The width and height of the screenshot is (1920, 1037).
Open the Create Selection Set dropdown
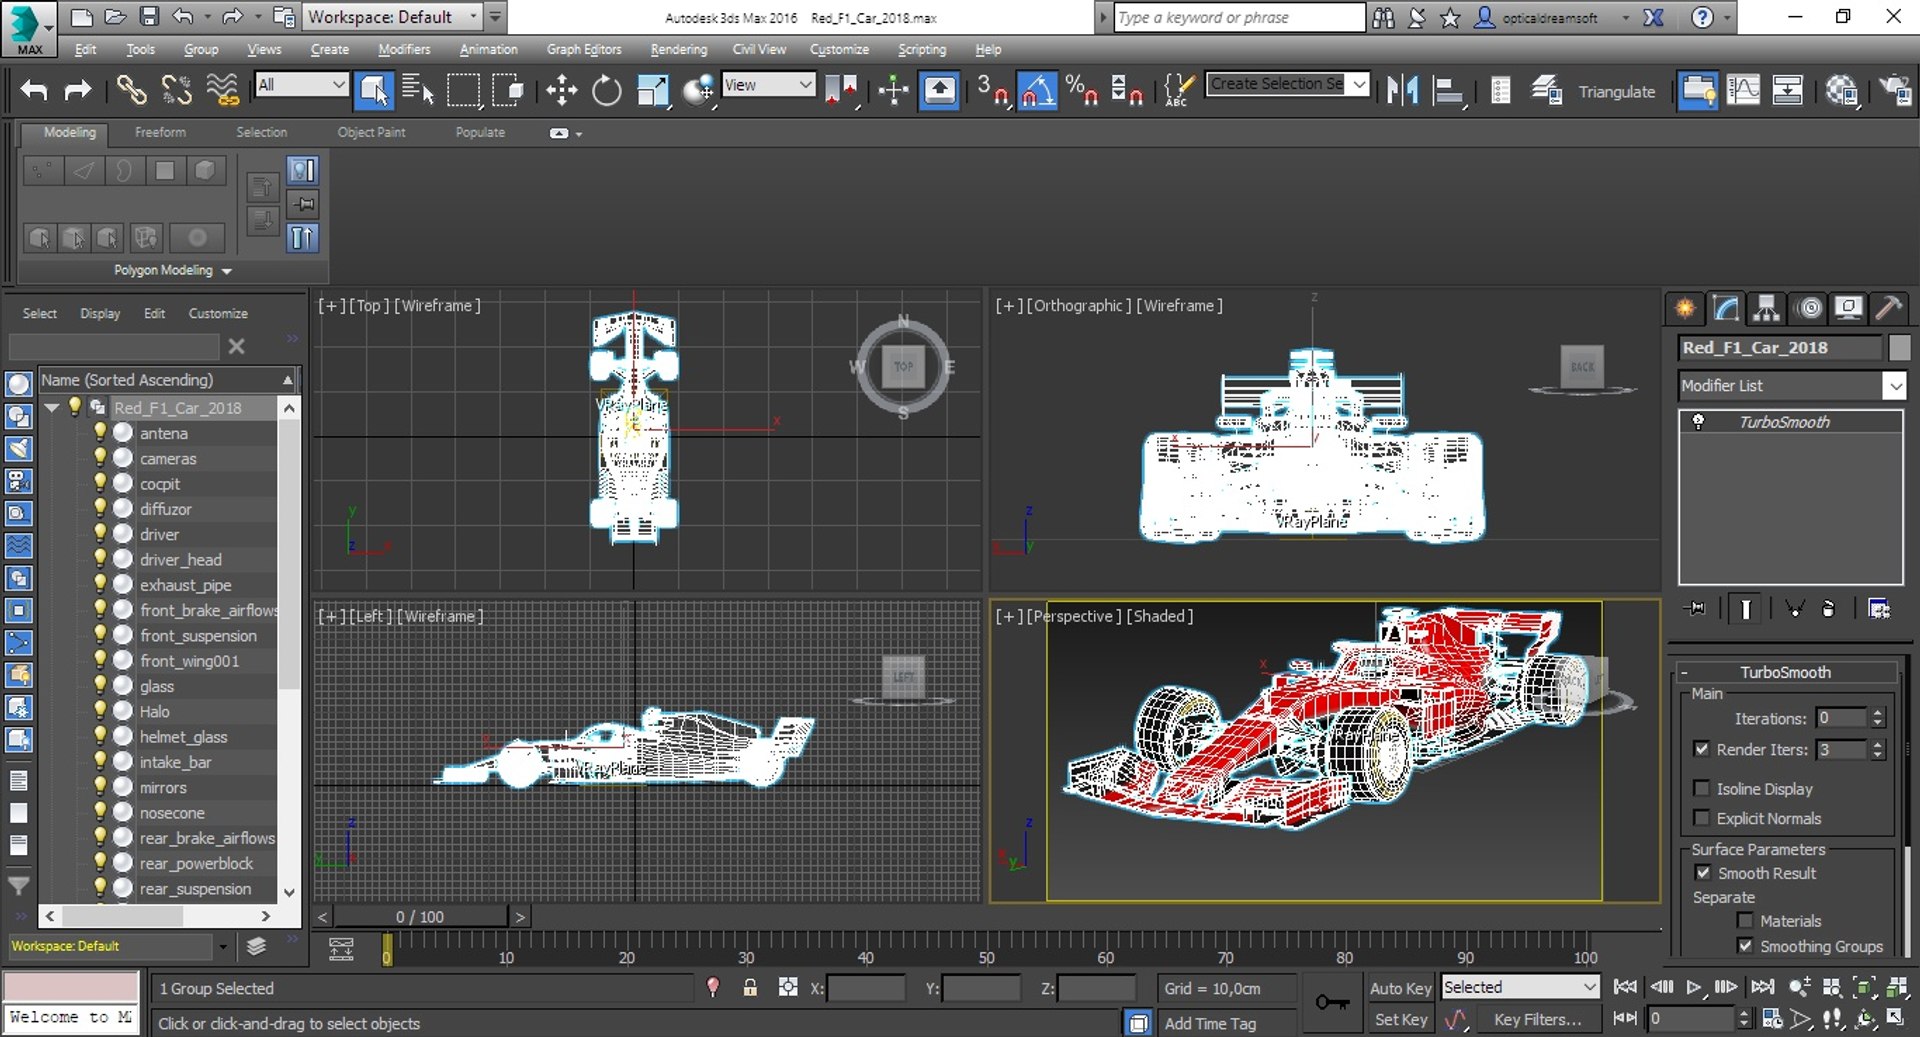(1288, 84)
